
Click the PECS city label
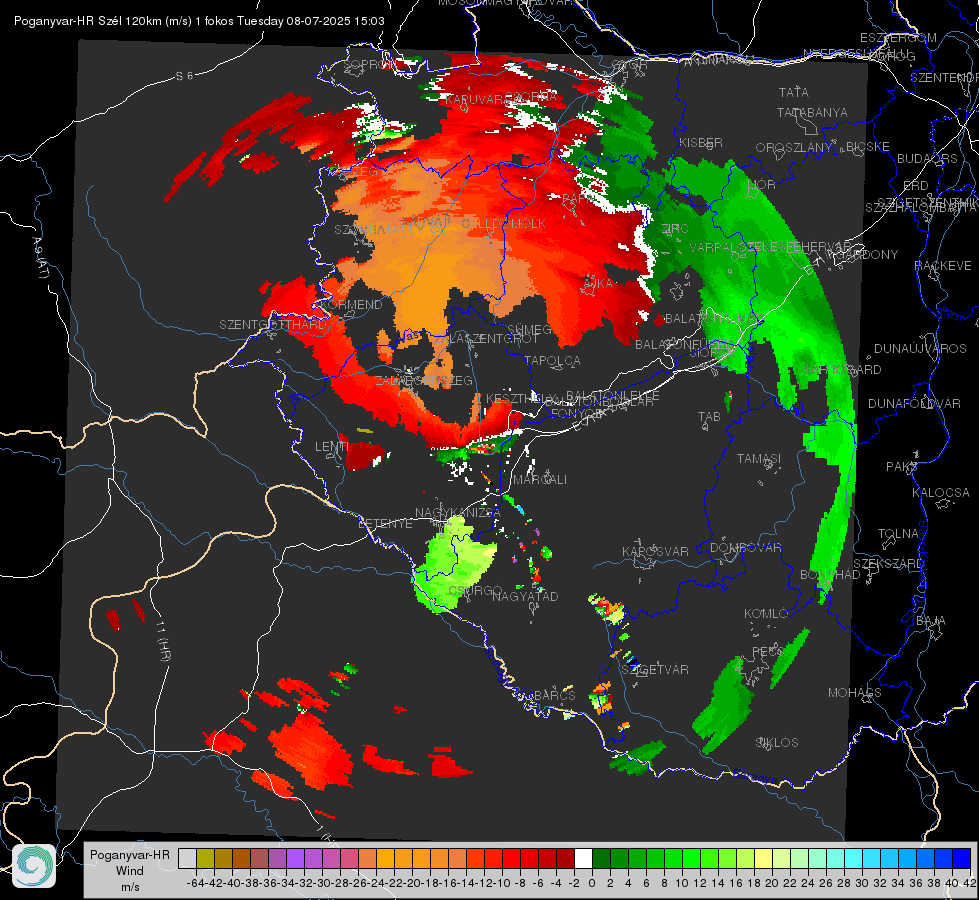tap(767, 651)
